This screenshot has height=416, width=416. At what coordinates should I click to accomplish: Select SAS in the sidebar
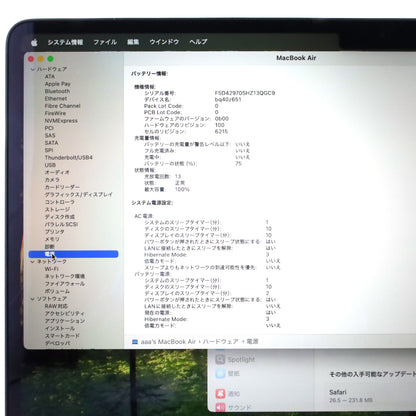click(50, 135)
